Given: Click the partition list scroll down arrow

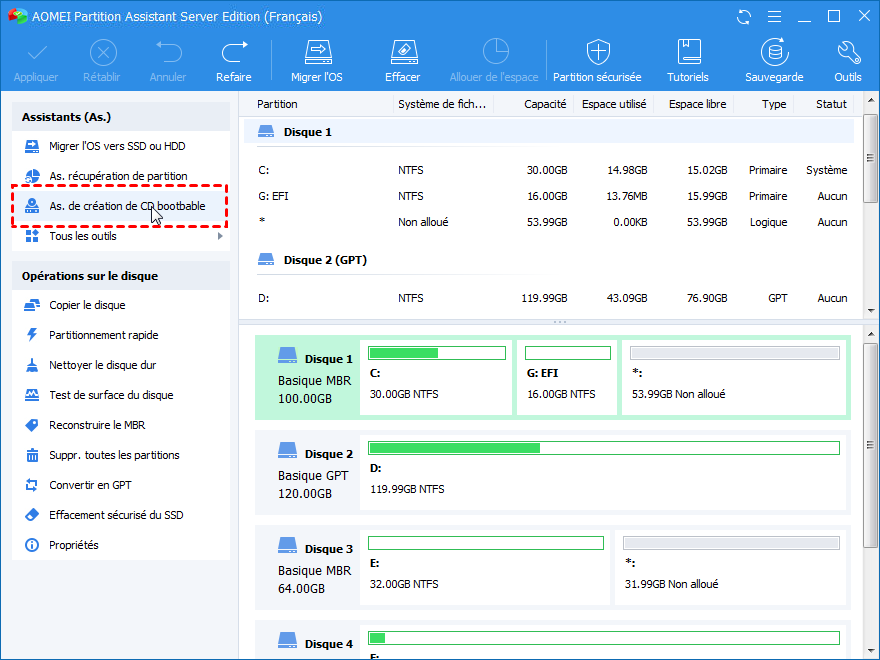Looking at the screenshot, I should [871, 310].
